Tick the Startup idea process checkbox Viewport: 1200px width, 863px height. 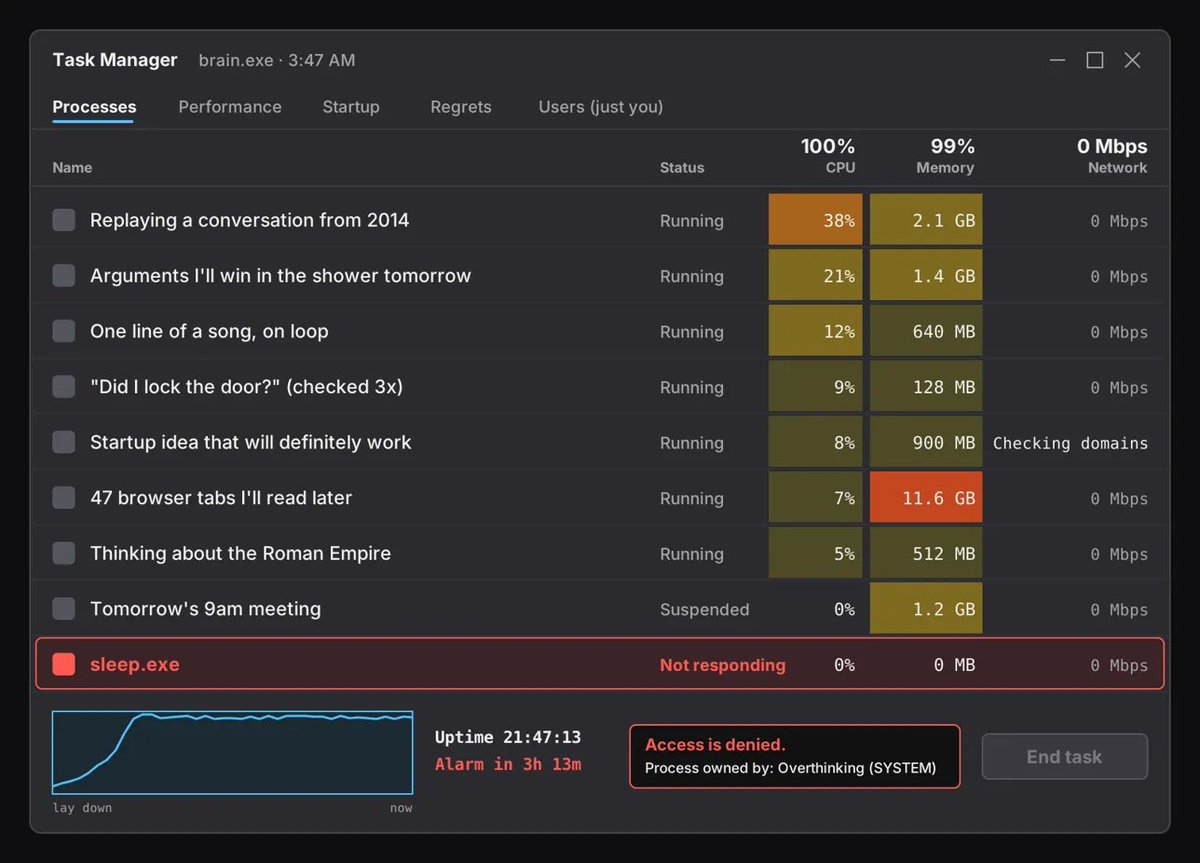point(64,442)
